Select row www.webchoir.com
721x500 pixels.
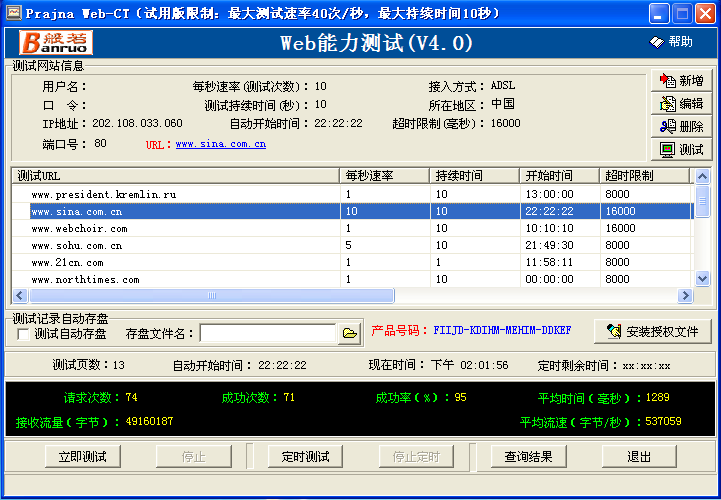352,228
